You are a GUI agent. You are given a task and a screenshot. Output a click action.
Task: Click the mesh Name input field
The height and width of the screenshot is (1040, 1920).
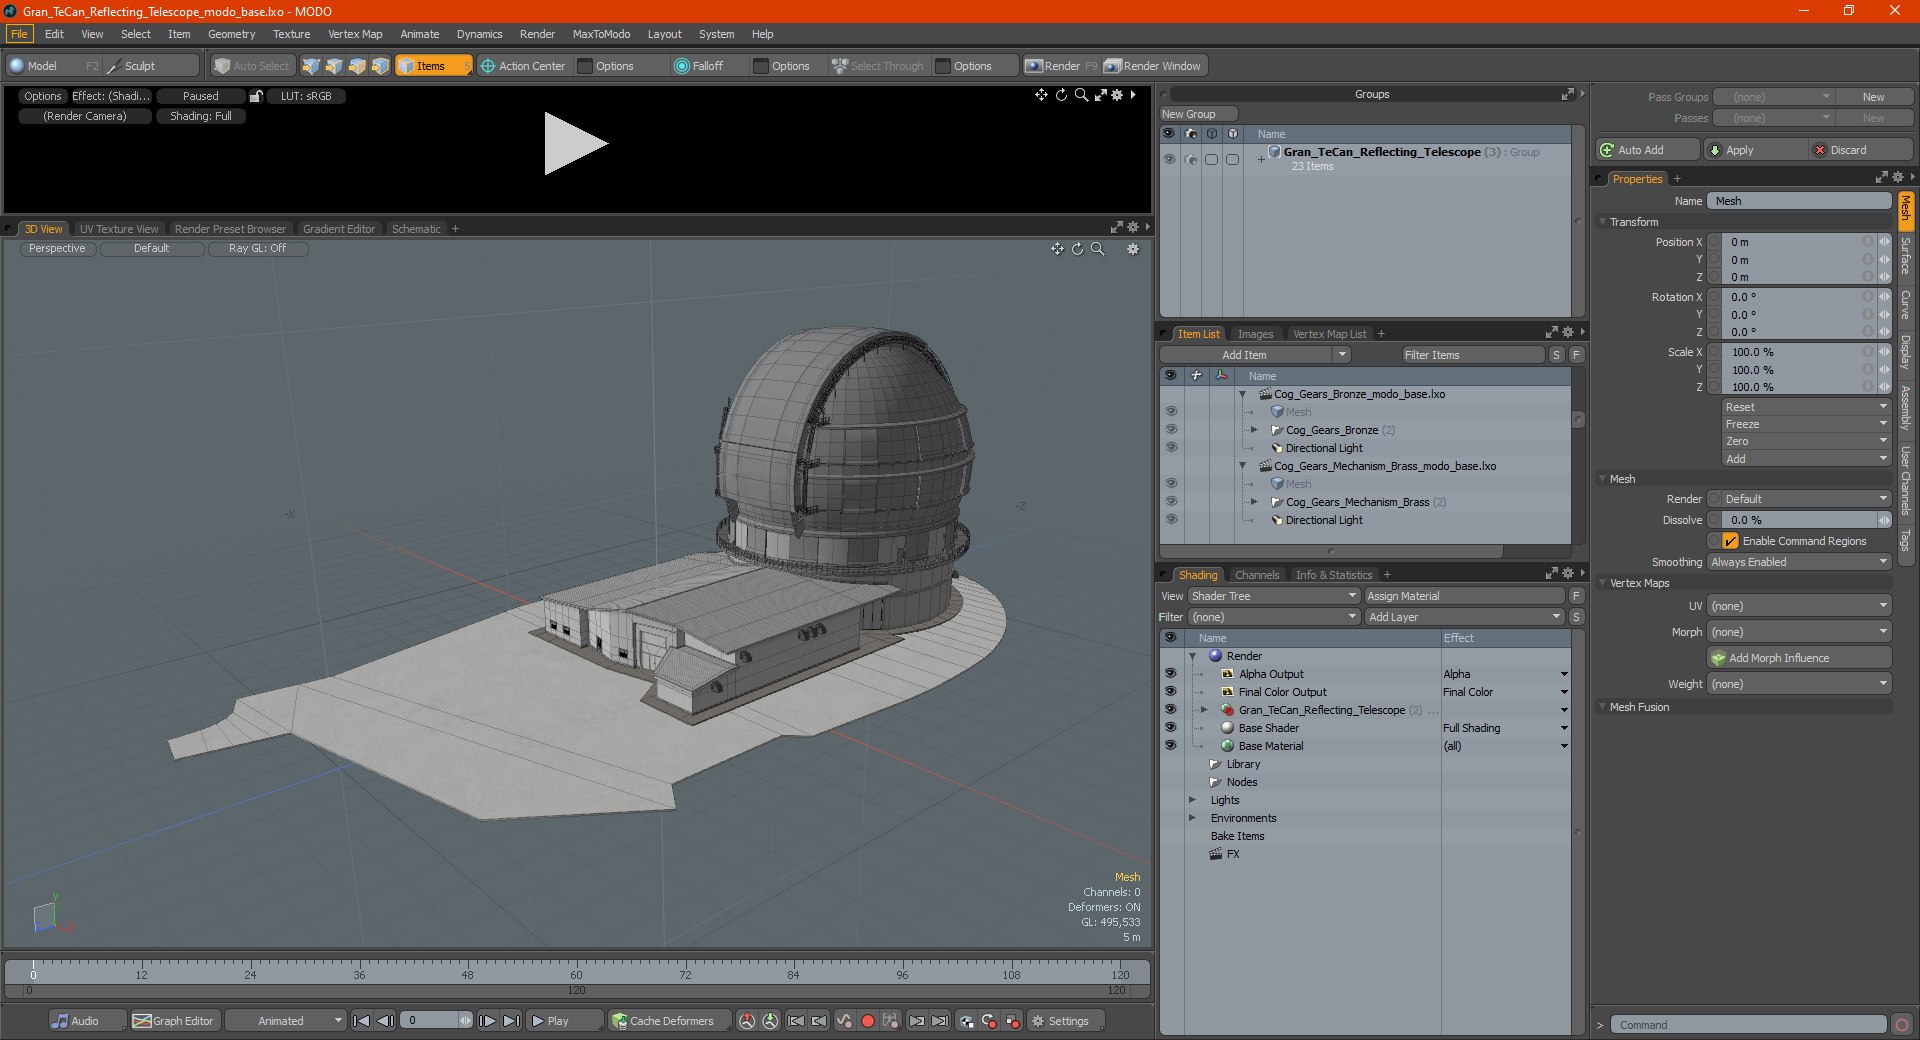coord(1799,201)
